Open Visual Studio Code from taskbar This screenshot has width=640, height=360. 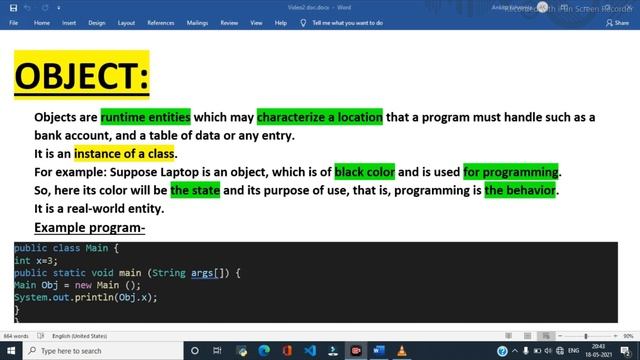point(310,351)
